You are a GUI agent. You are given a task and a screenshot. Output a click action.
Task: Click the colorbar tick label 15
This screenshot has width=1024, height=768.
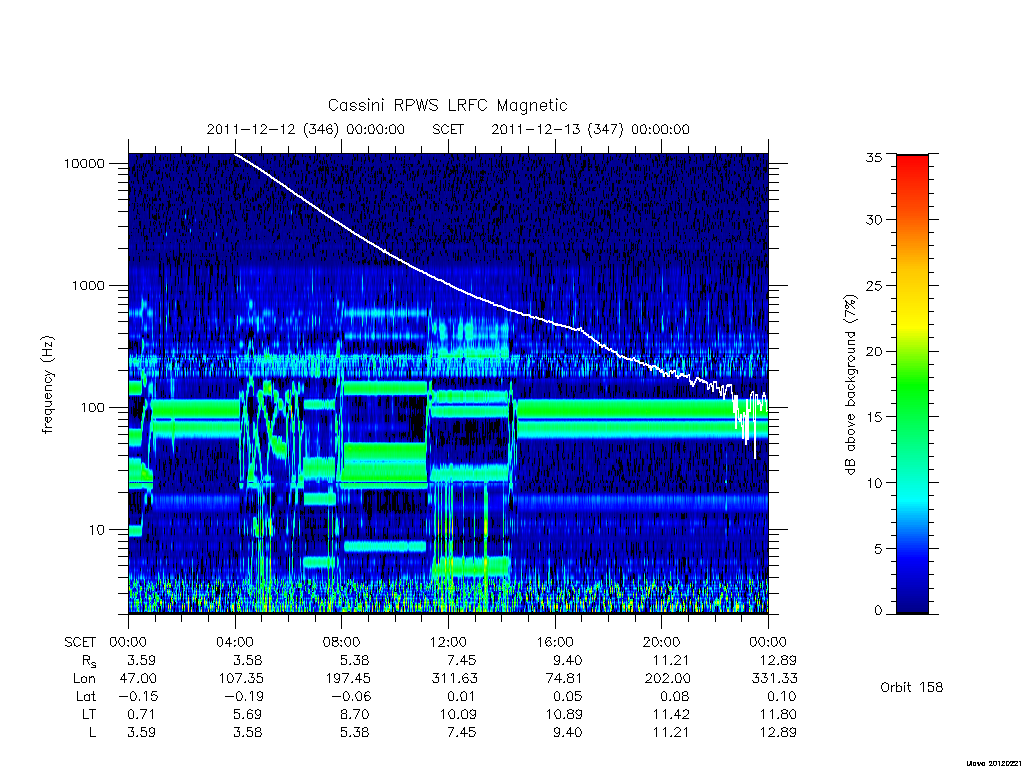(x=873, y=417)
